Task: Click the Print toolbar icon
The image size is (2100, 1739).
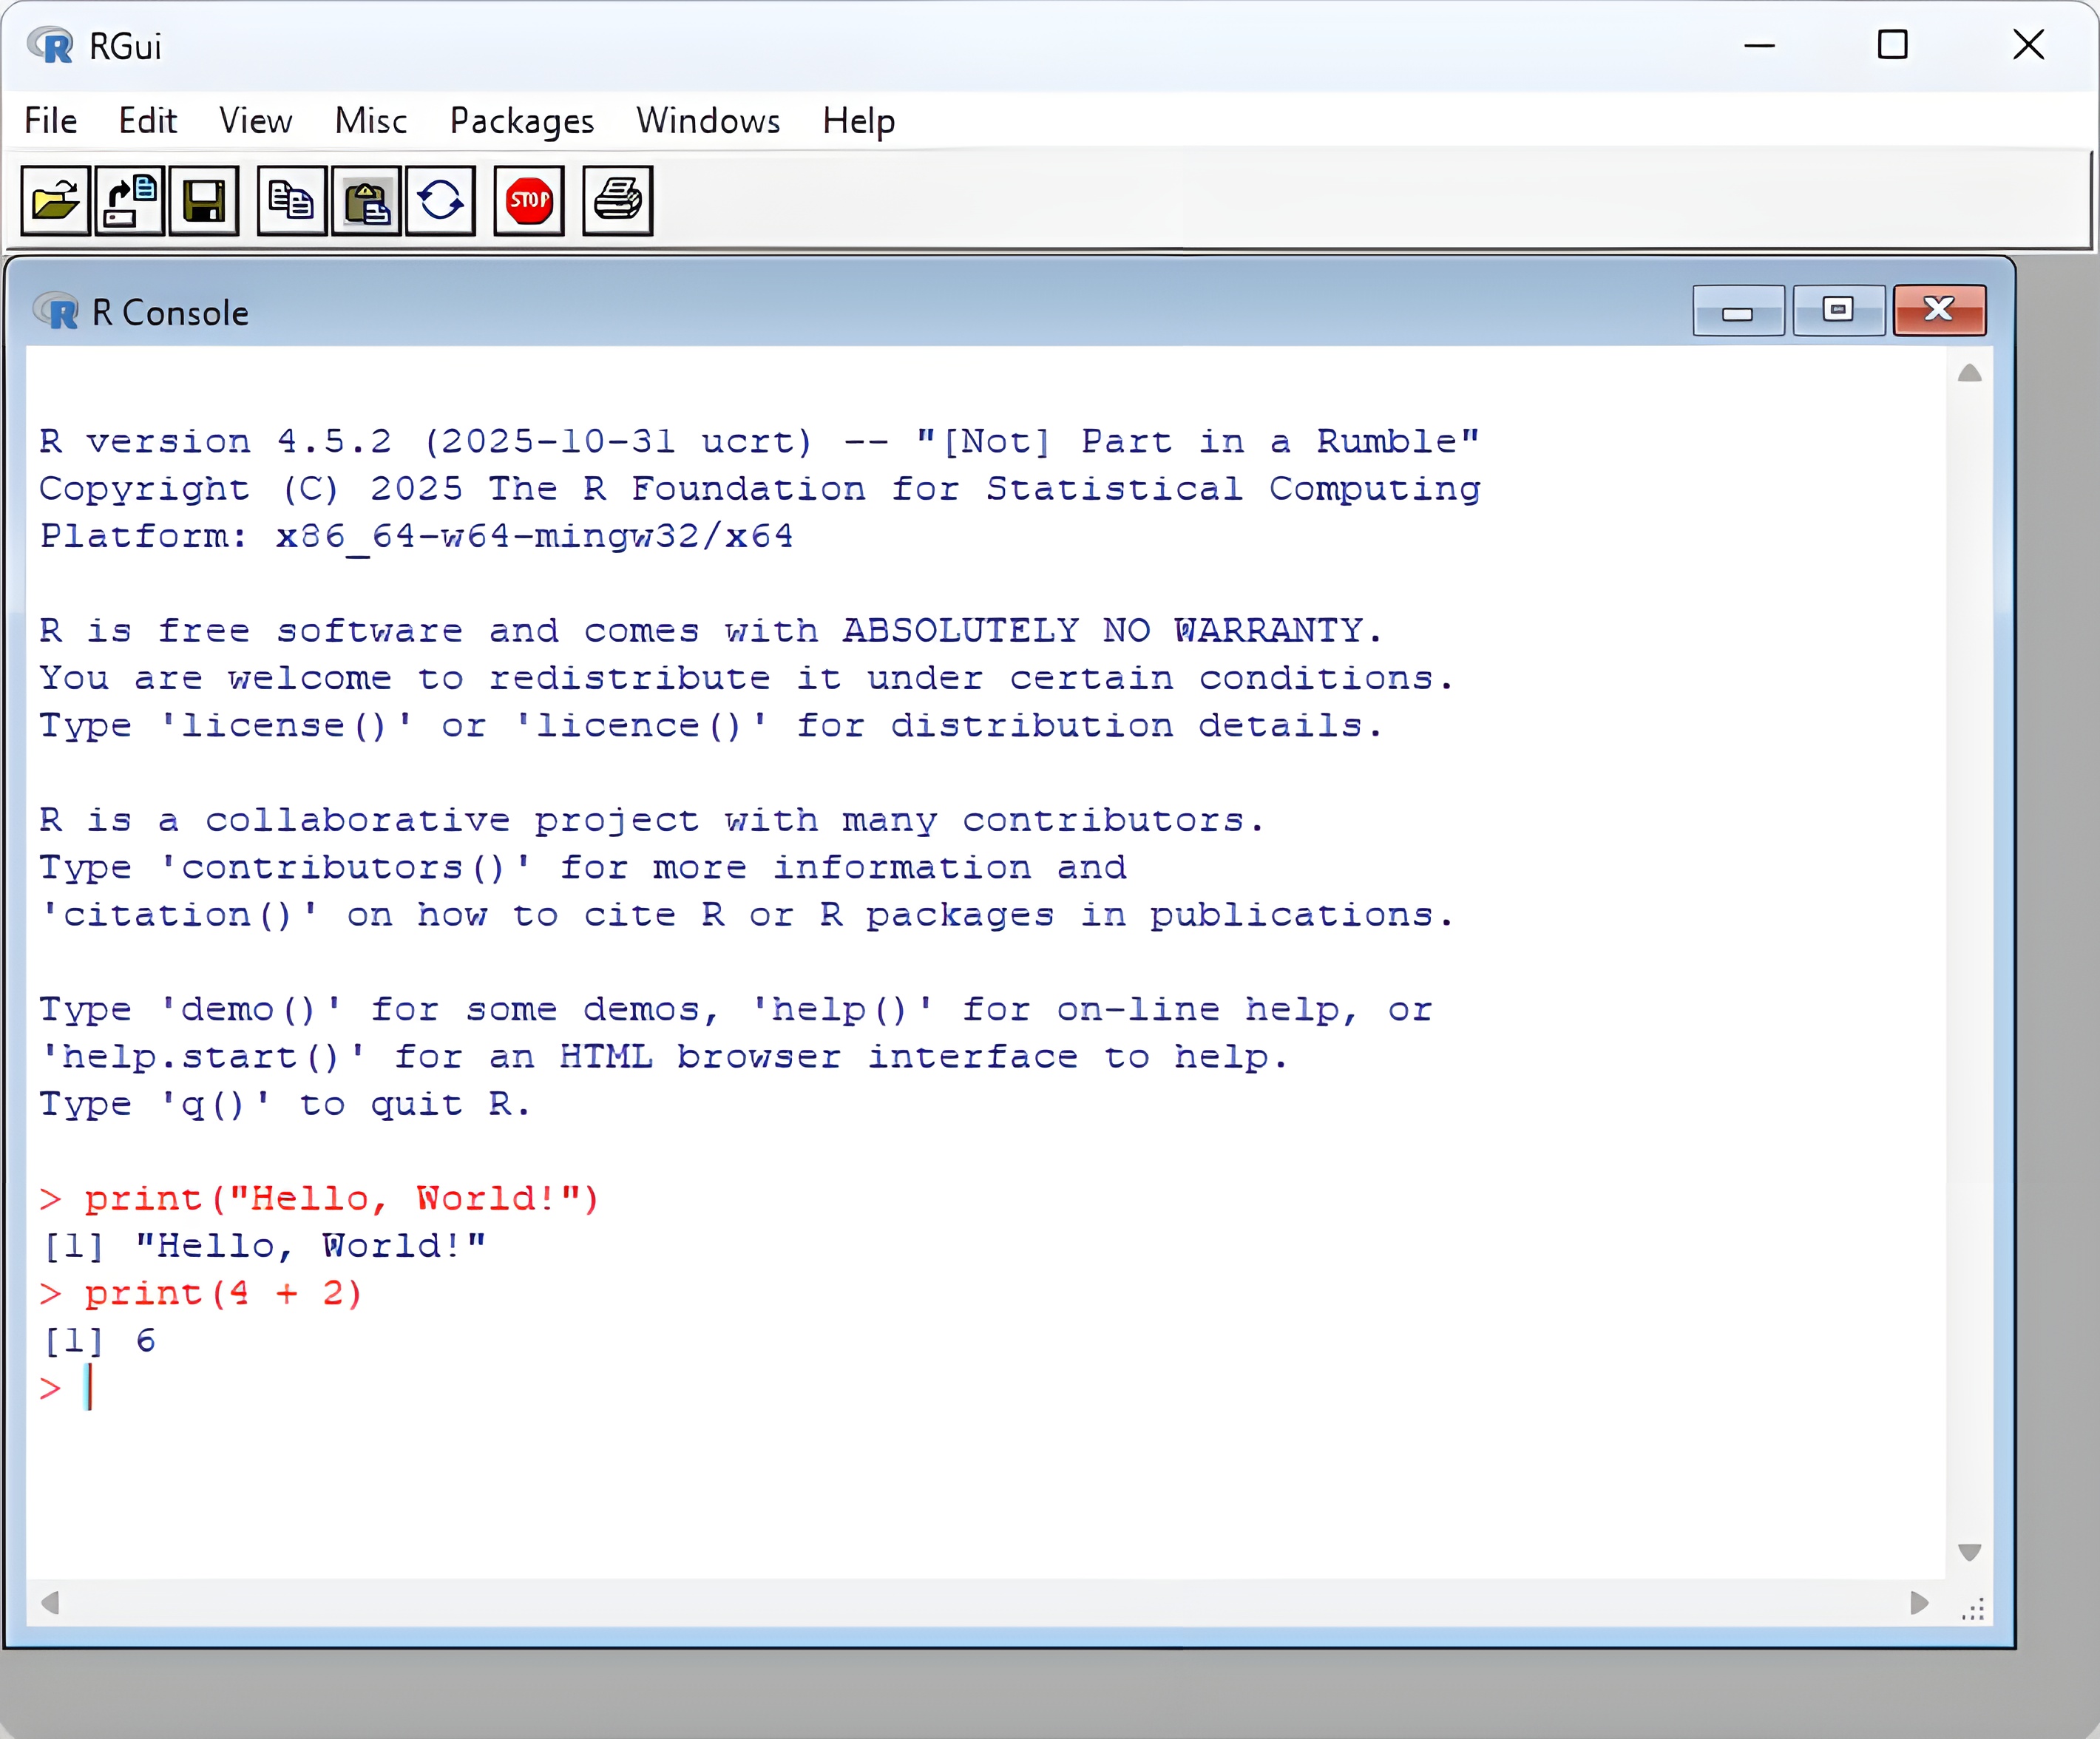Action: 617,201
